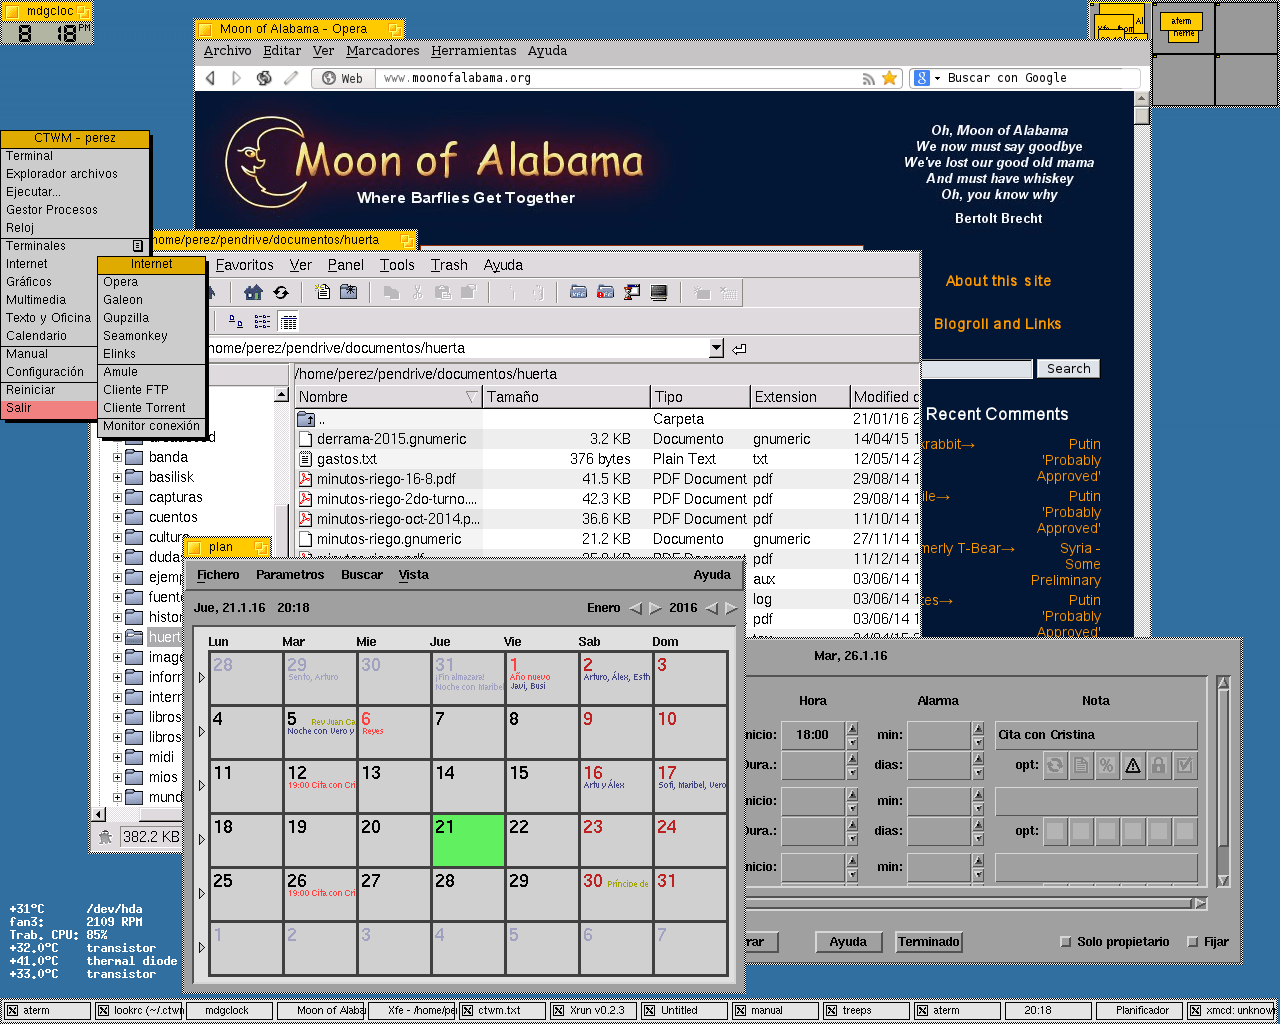
Task: Go back in the Opera browser
Action: 210,78
